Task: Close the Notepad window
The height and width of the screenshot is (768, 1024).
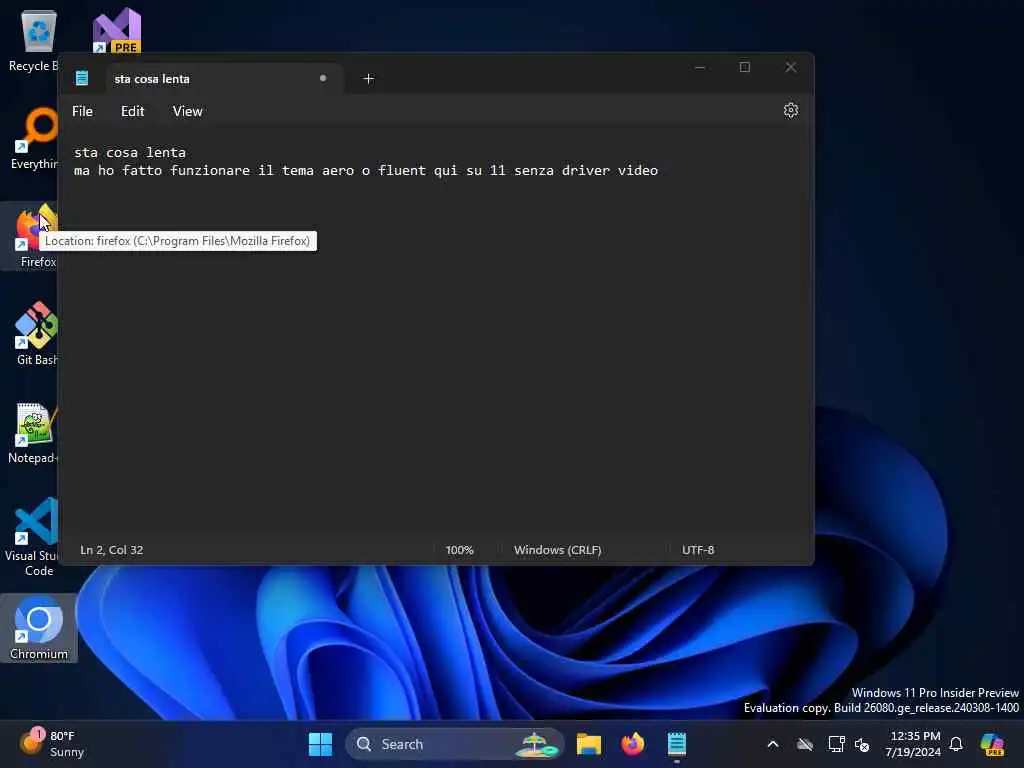Action: tap(790, 67)
